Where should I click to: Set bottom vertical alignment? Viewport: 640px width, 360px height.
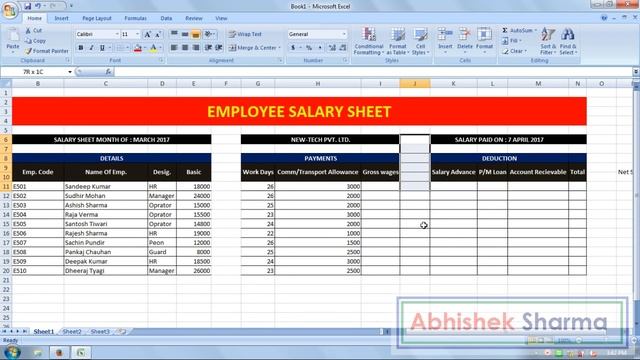pyautogui.click(x=196, y=34)
